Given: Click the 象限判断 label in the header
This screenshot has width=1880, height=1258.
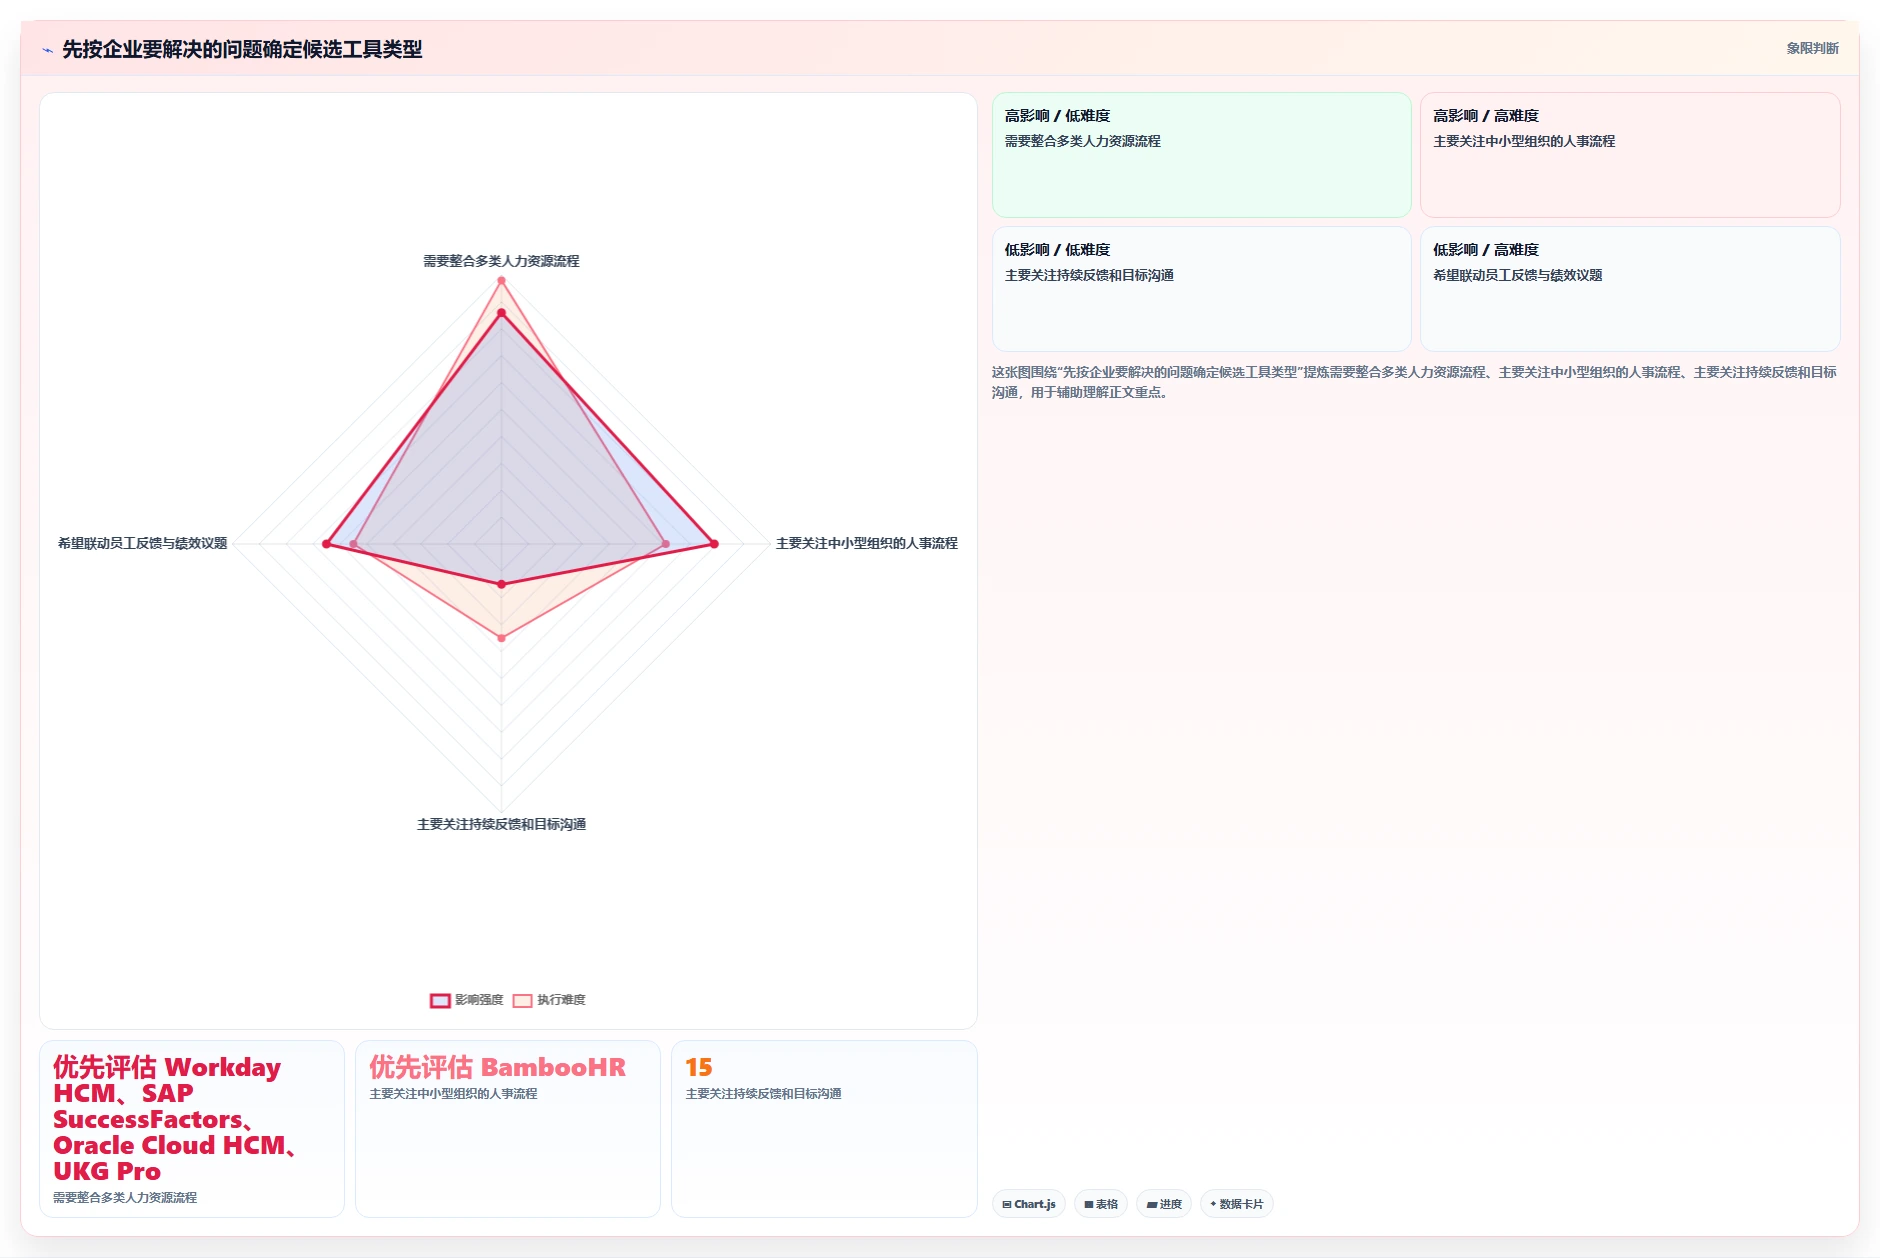Looking at the screenshot, I should 1812,48.
